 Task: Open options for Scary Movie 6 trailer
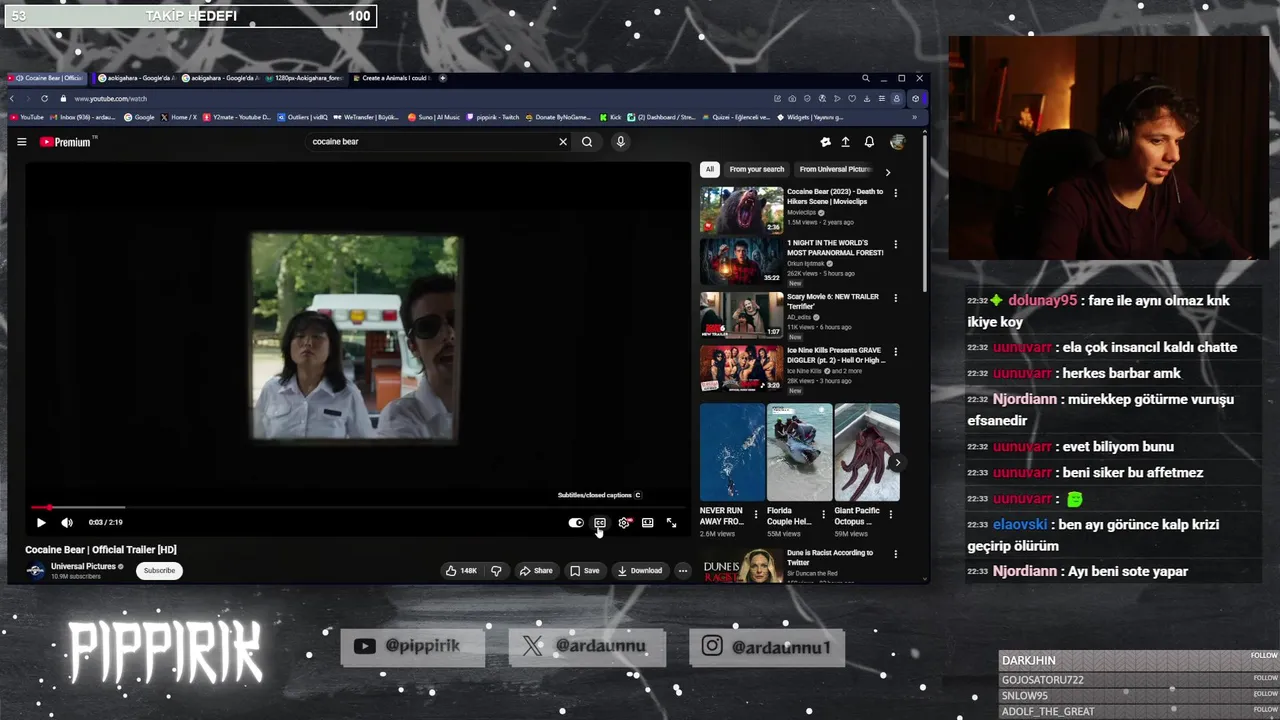895,298
